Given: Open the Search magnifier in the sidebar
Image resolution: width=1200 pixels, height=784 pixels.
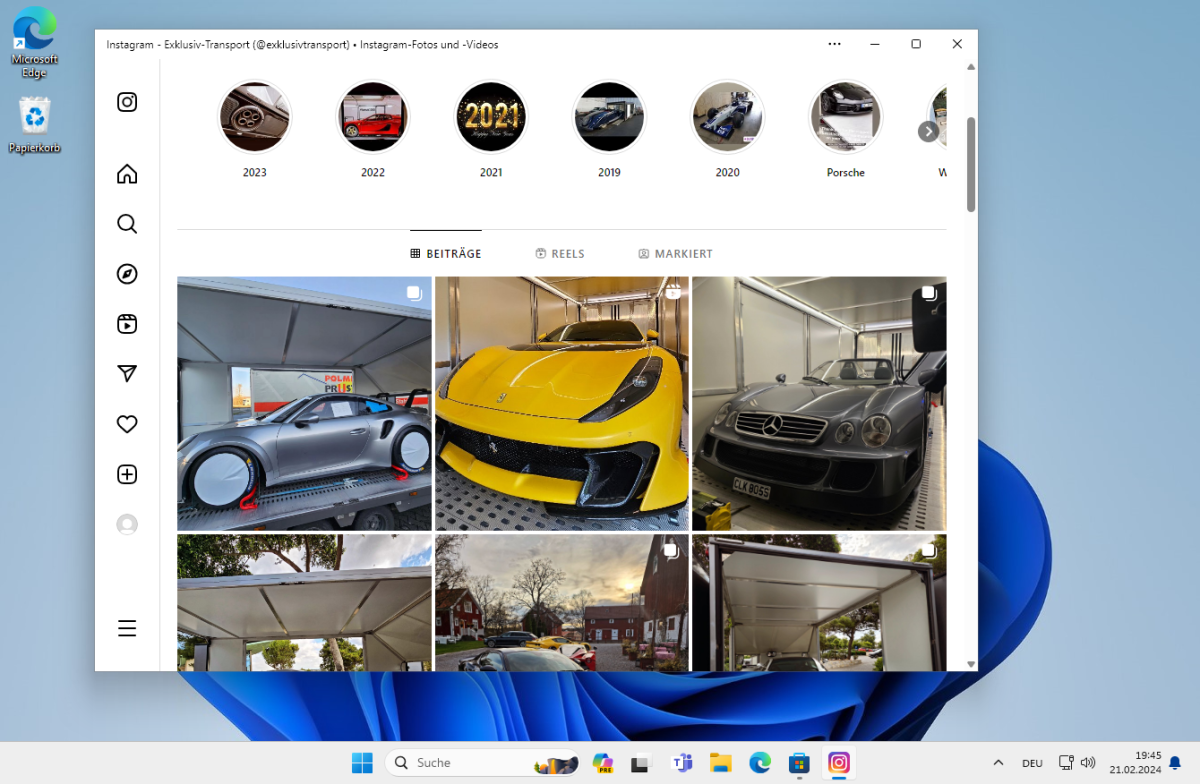Looking at the screenshot, I should pyautogui.click(x=127, y=224).
